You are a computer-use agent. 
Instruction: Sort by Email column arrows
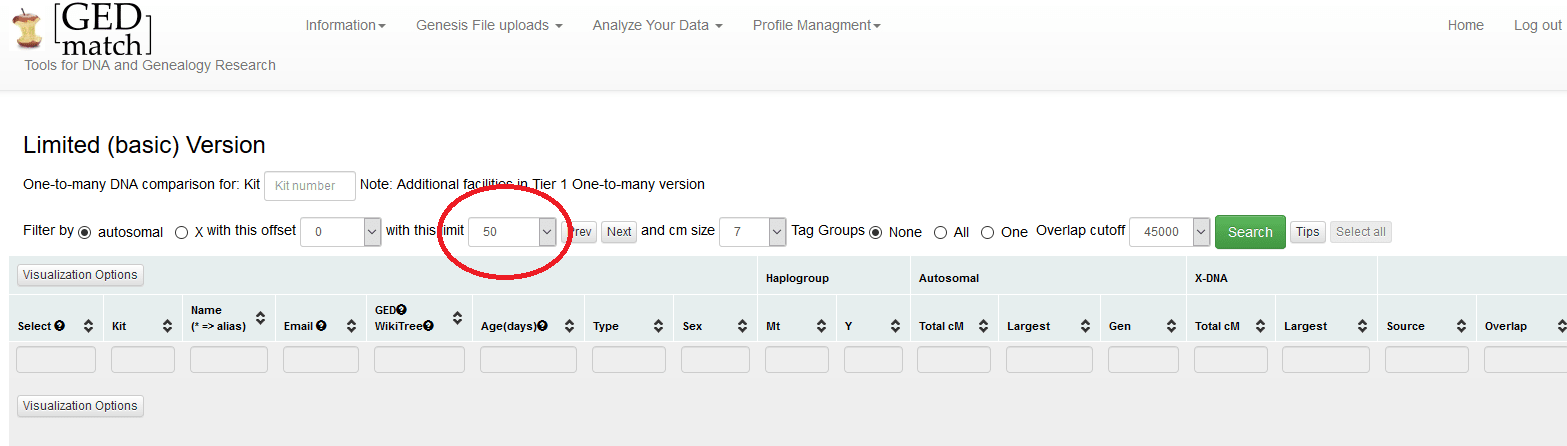coord(351,326)
